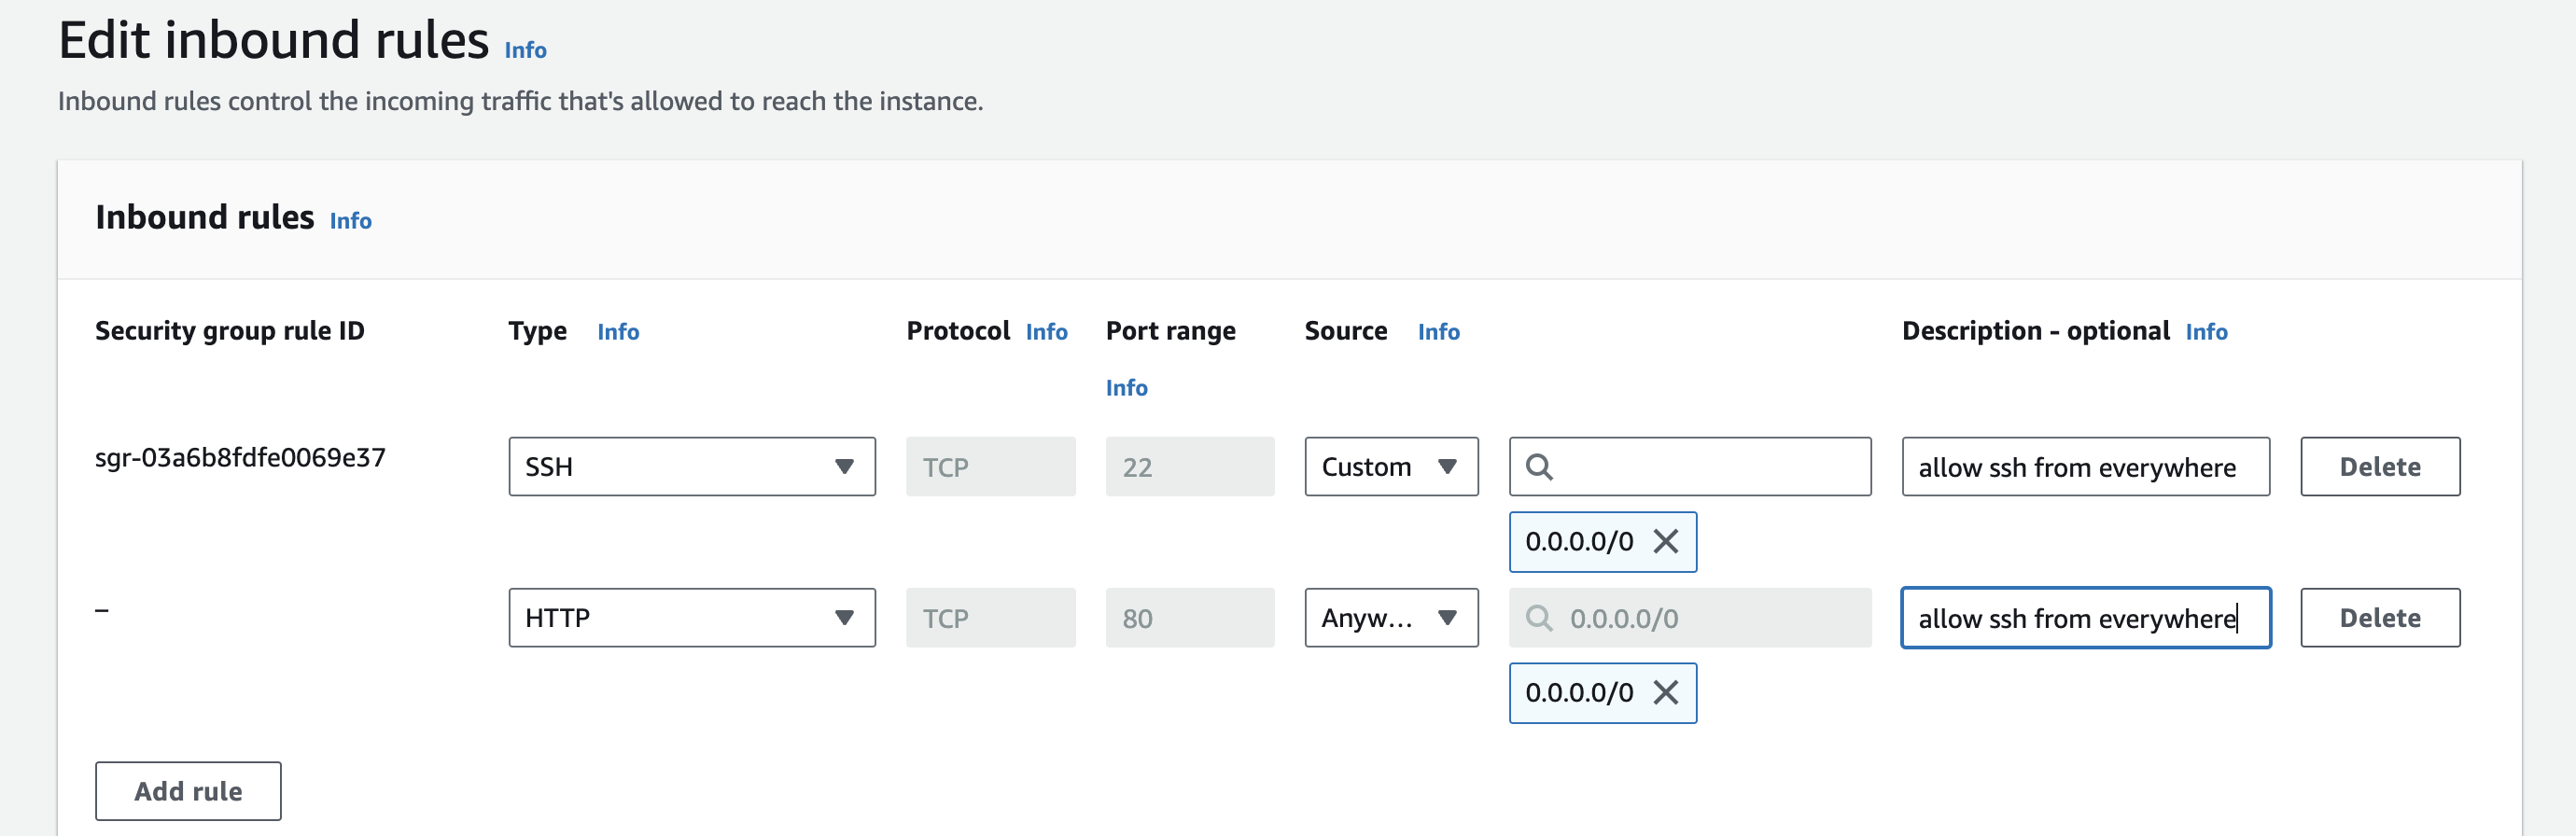
Task: Open Info link beside Inbound rules heading
Action: pyautogui.click(x=350, y=221)
